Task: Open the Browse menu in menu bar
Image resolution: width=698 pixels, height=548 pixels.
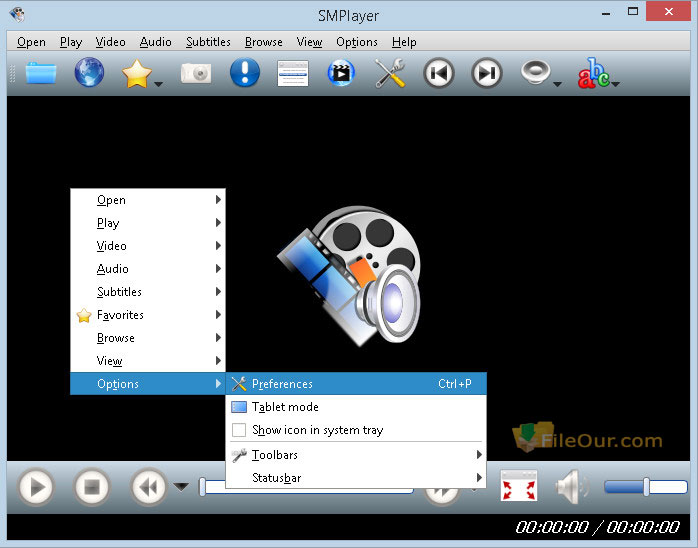Action: 264,42
